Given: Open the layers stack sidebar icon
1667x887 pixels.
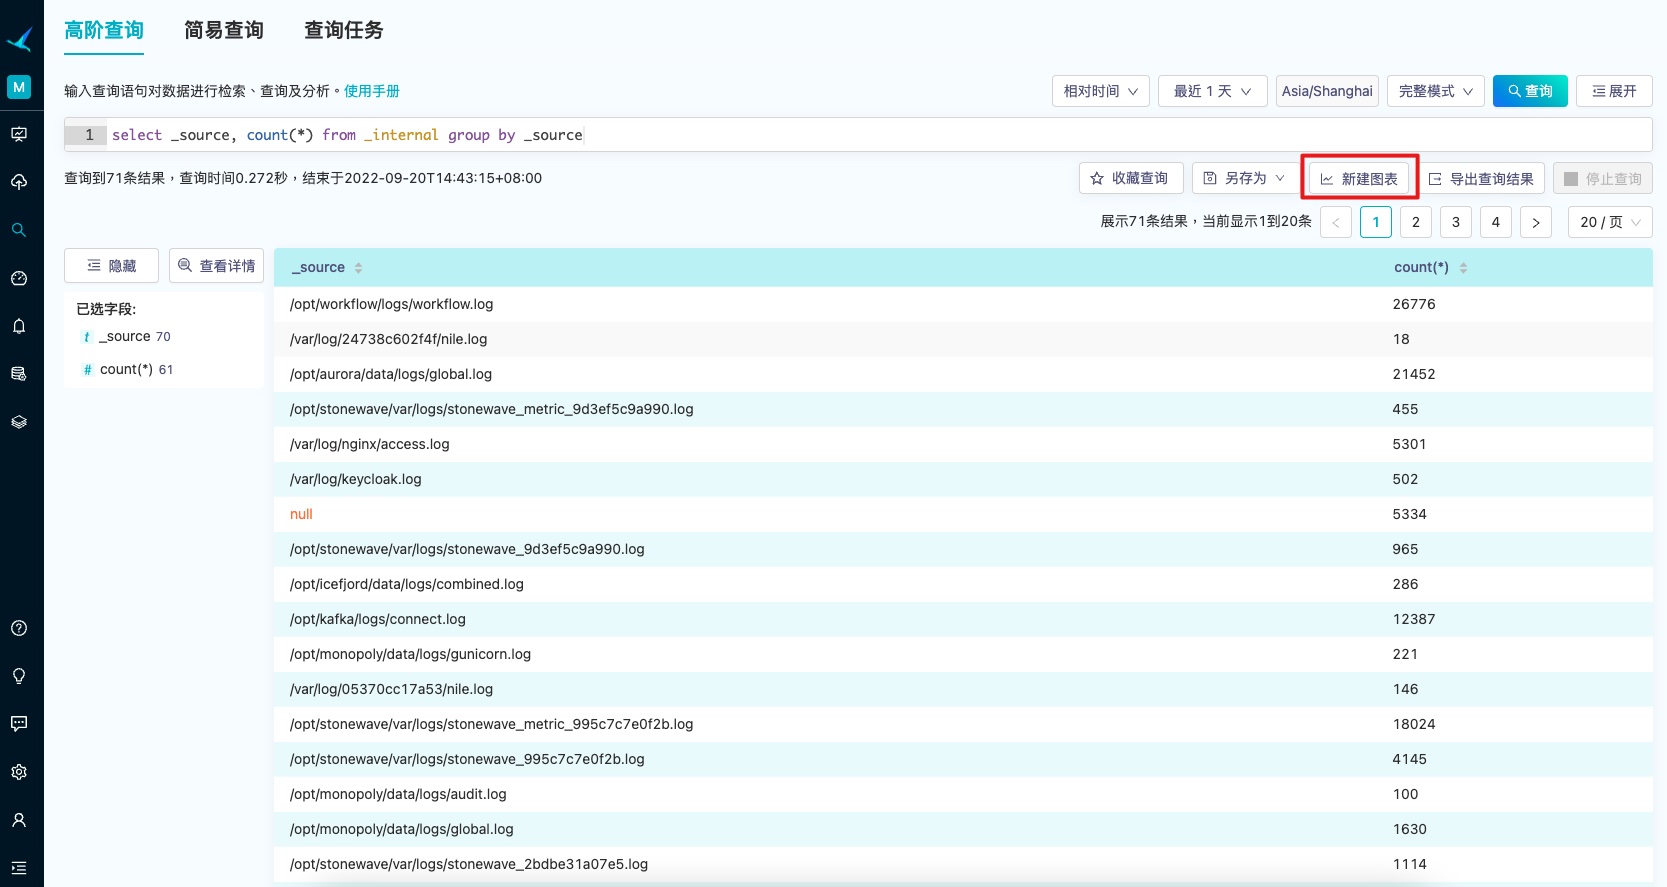Looking at the screenshot, I should (x=19, y=422).
